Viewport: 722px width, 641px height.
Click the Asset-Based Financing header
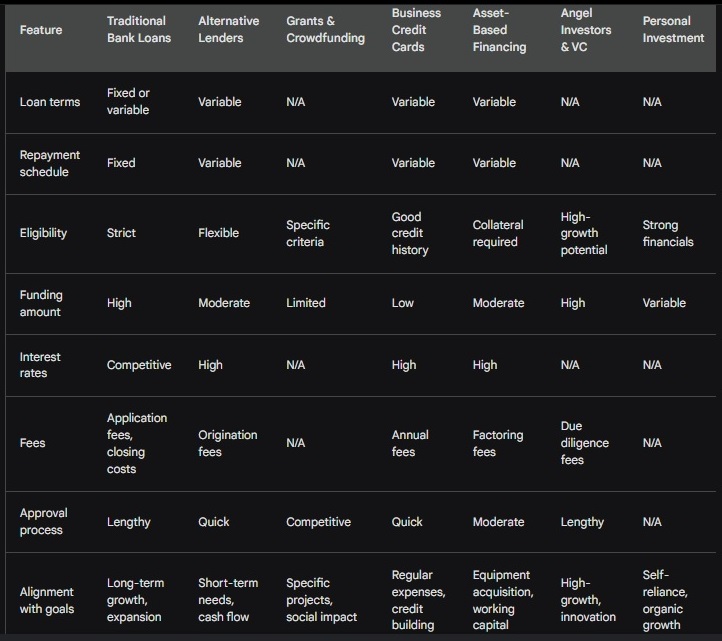point(499,30)
